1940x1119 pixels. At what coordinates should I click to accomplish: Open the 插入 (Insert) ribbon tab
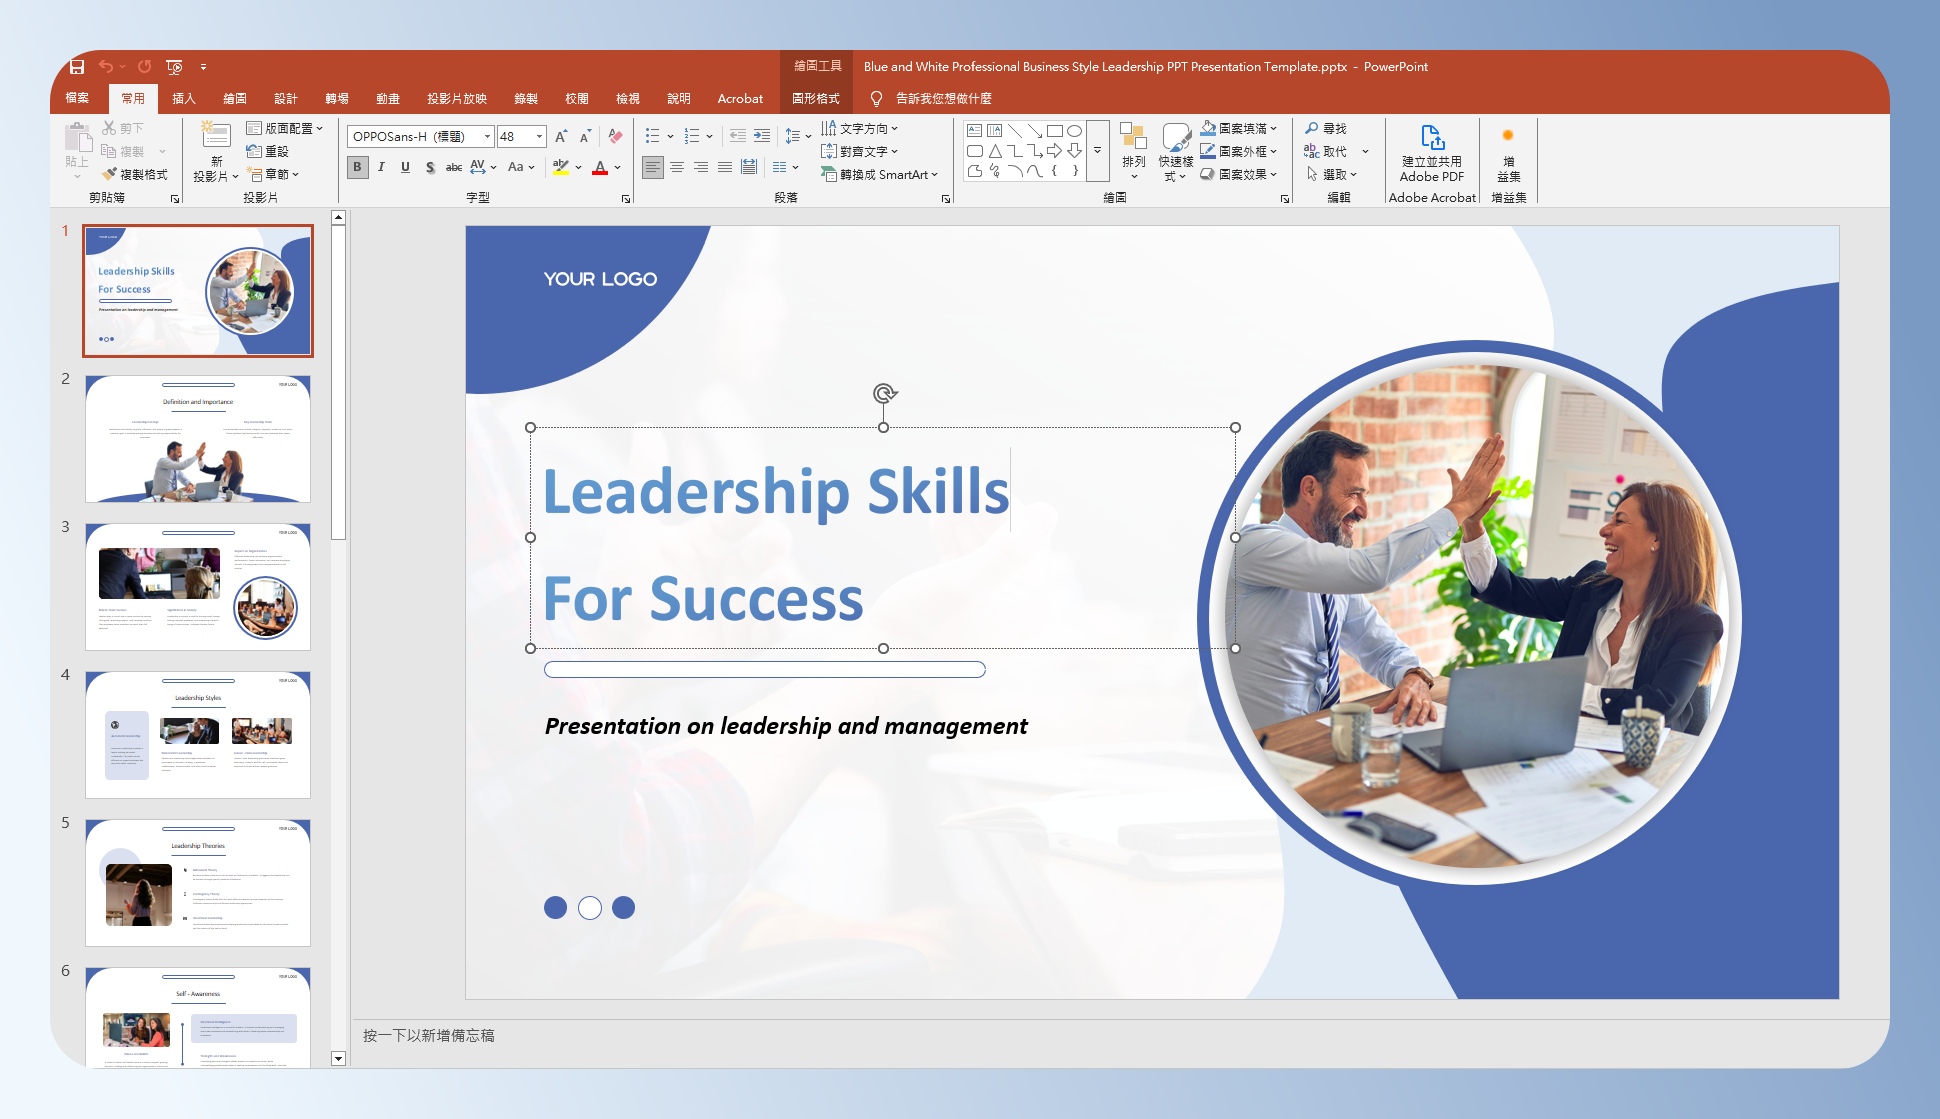[x=183, y=98]
